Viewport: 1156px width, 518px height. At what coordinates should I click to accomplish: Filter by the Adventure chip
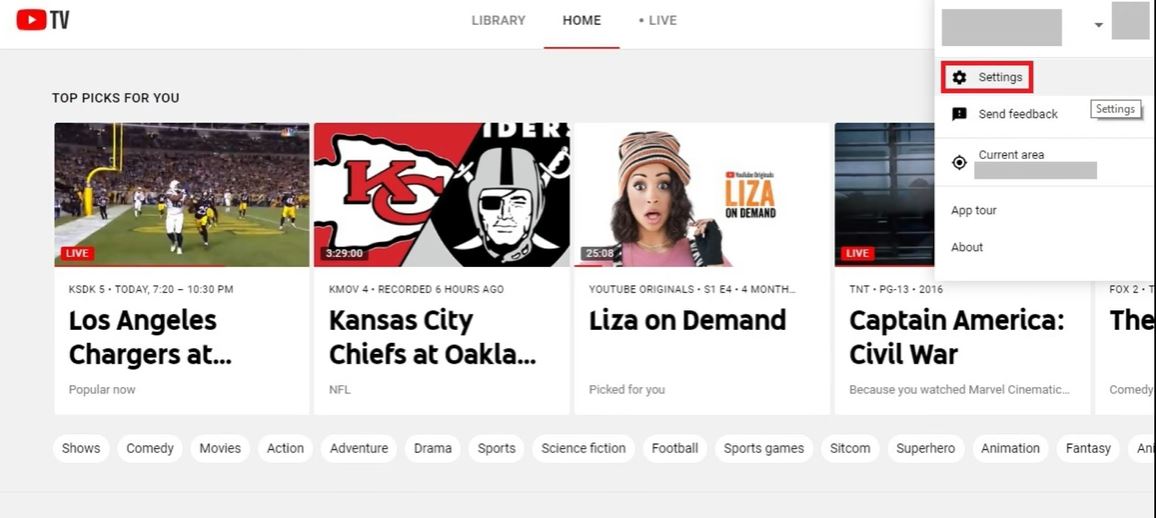pyautogui.click(x=359, y=449)
